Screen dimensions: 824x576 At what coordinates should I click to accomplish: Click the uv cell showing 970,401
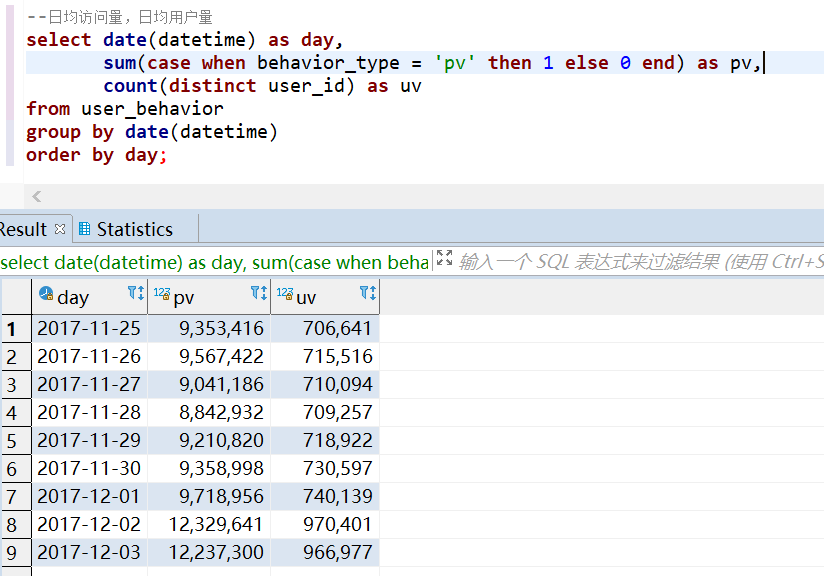[325, 524]
